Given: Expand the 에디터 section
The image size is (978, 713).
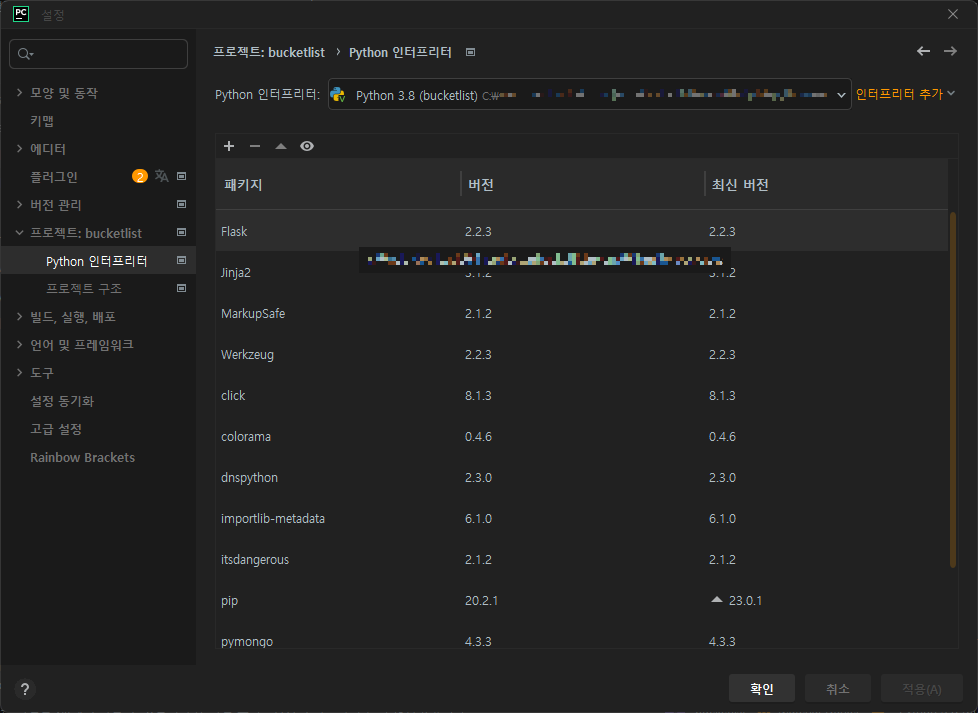Looking at the screenshot, I should click(x=19, y=148).
